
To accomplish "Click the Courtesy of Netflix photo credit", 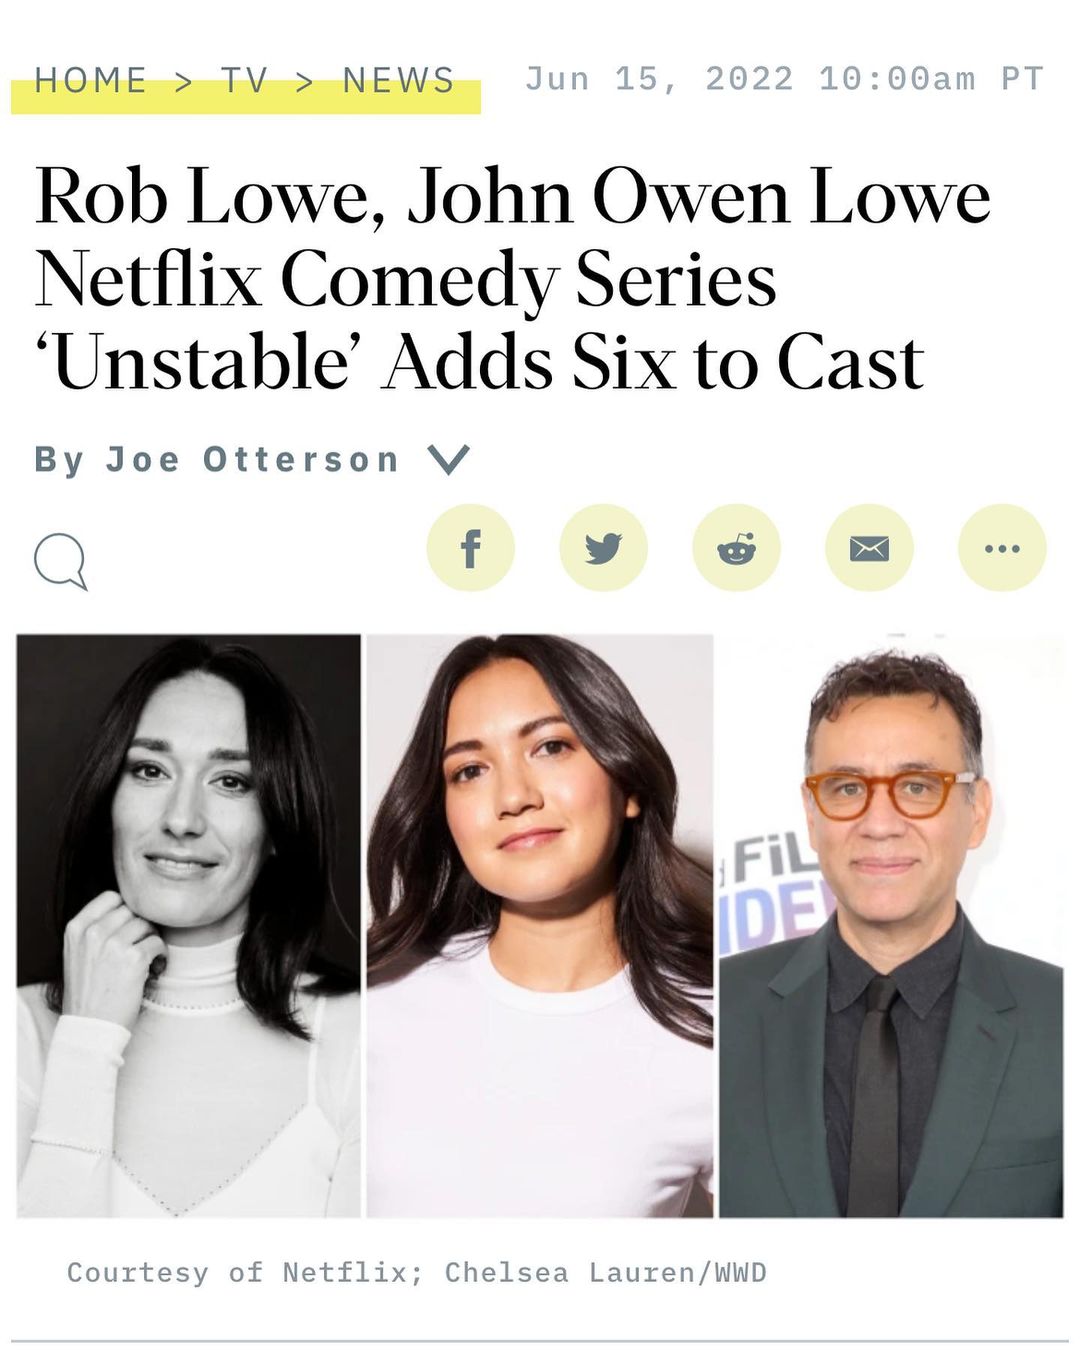I will pyautogui.click(x=416, y=1272).
